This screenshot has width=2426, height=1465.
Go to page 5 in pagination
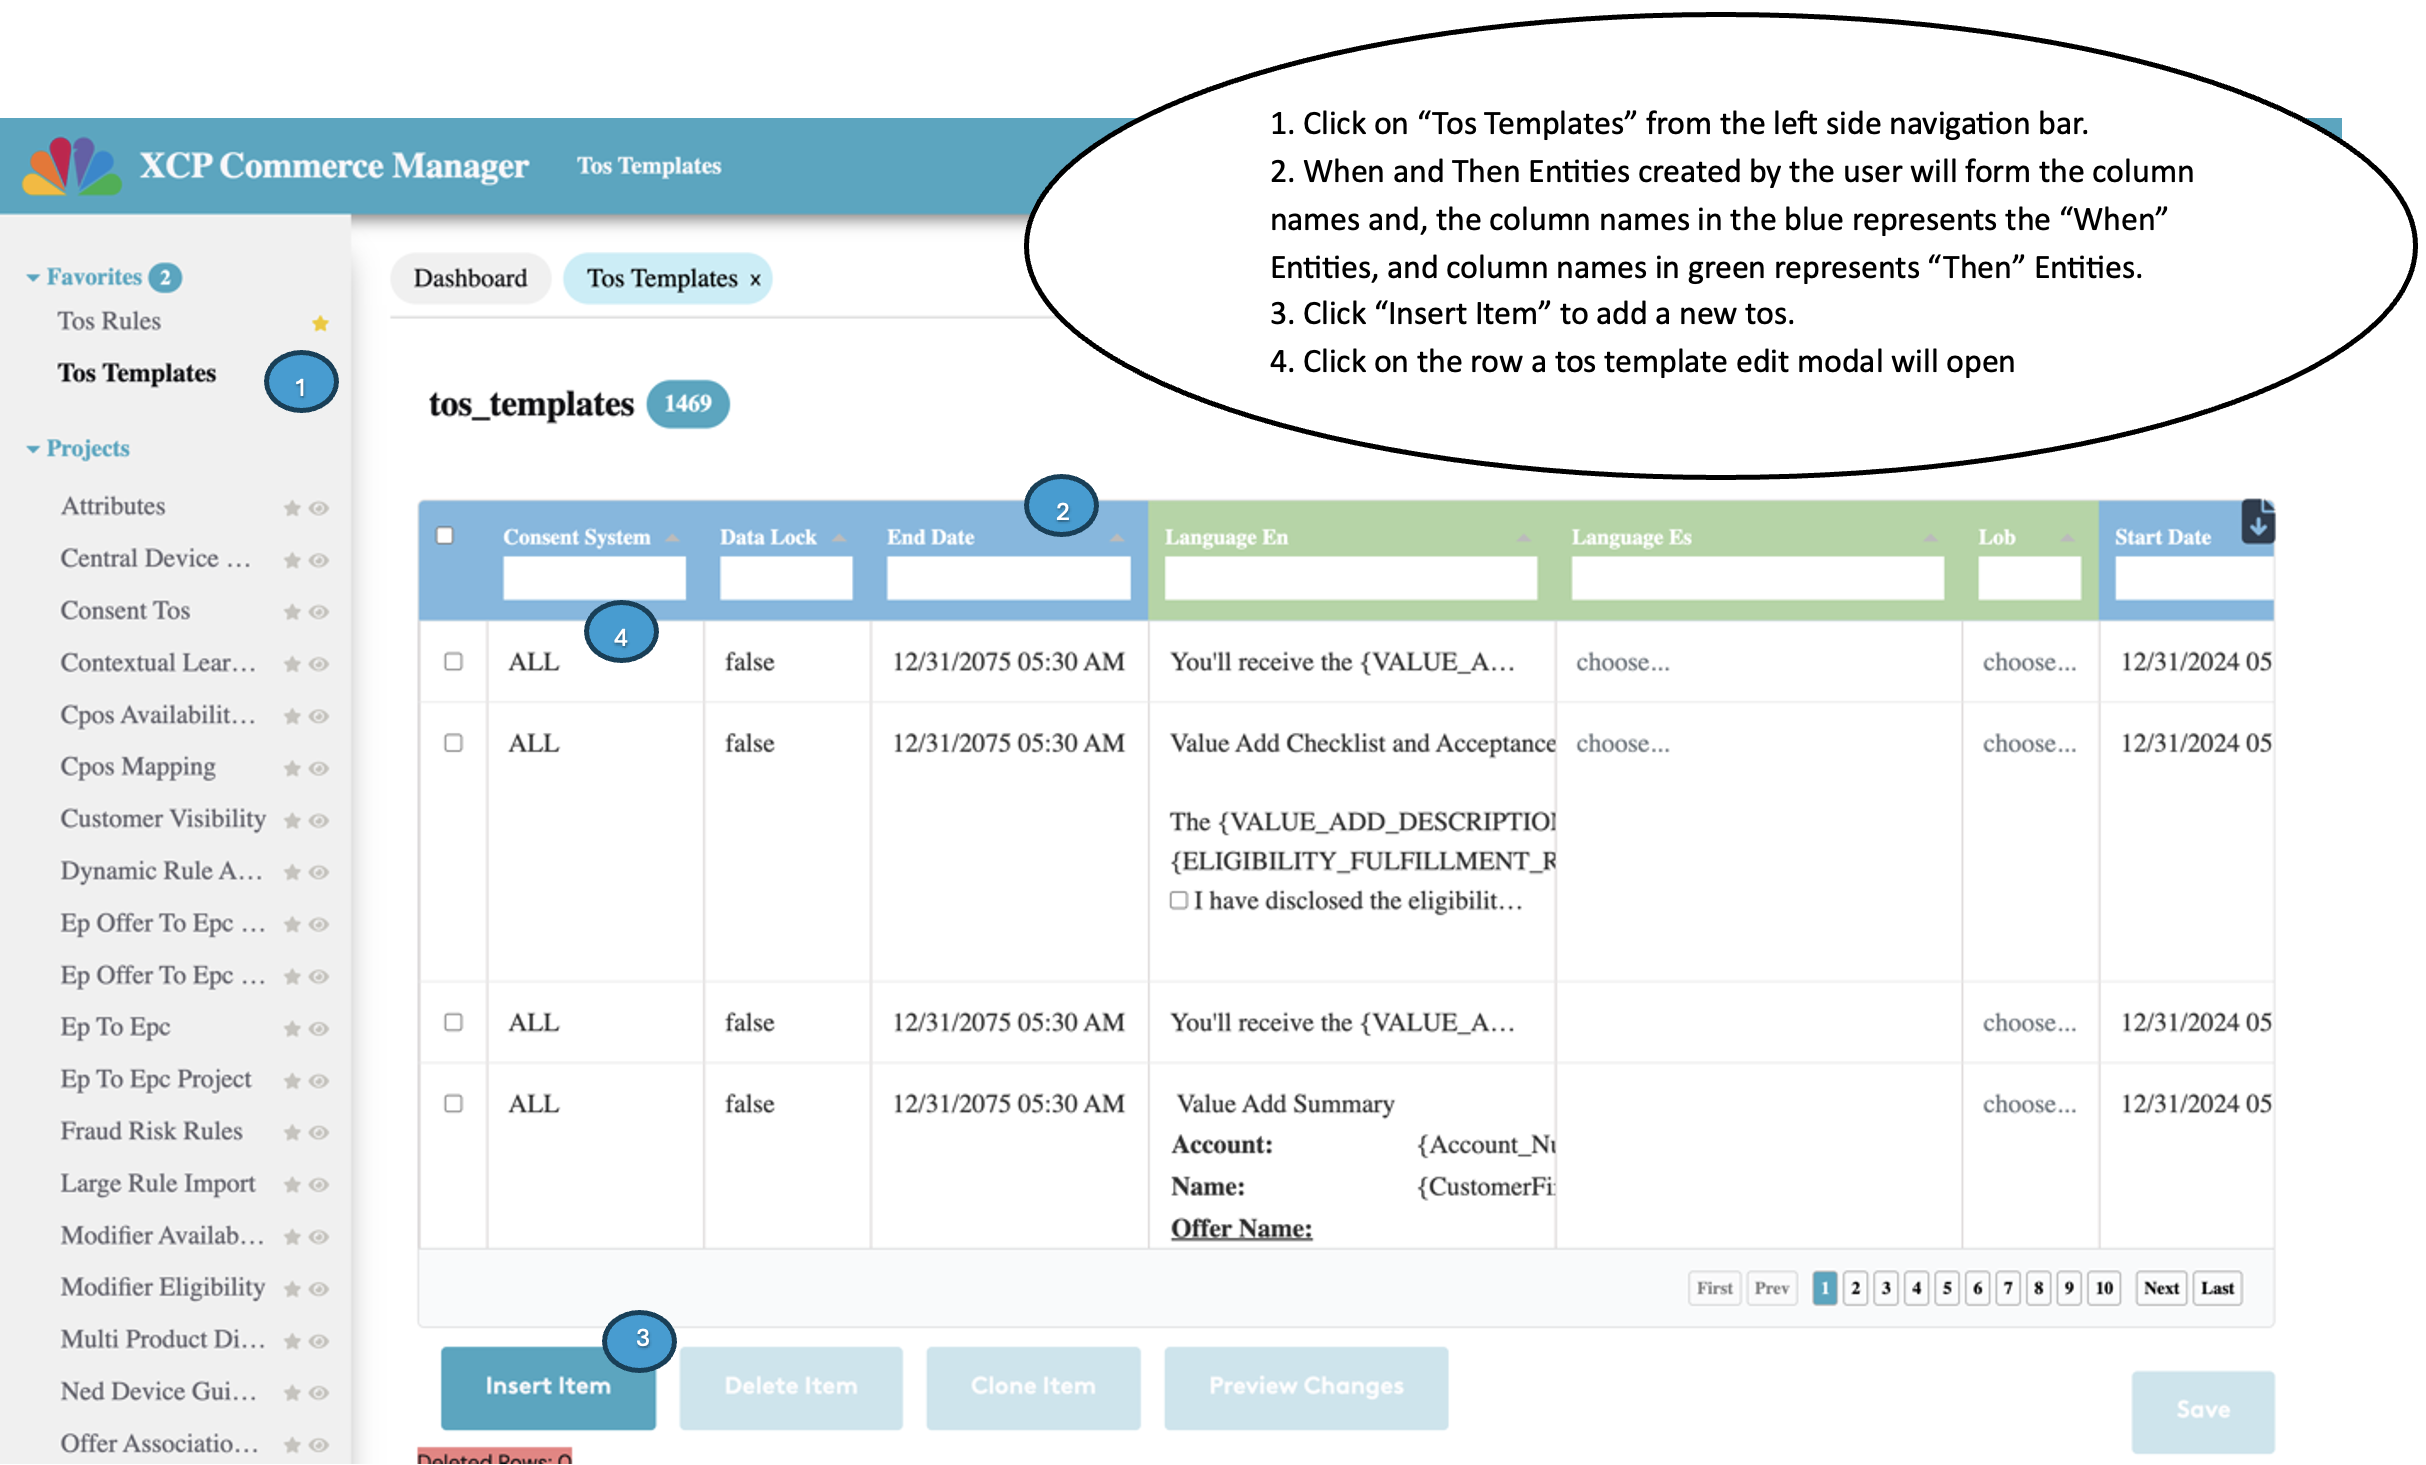(1946, 1289)
